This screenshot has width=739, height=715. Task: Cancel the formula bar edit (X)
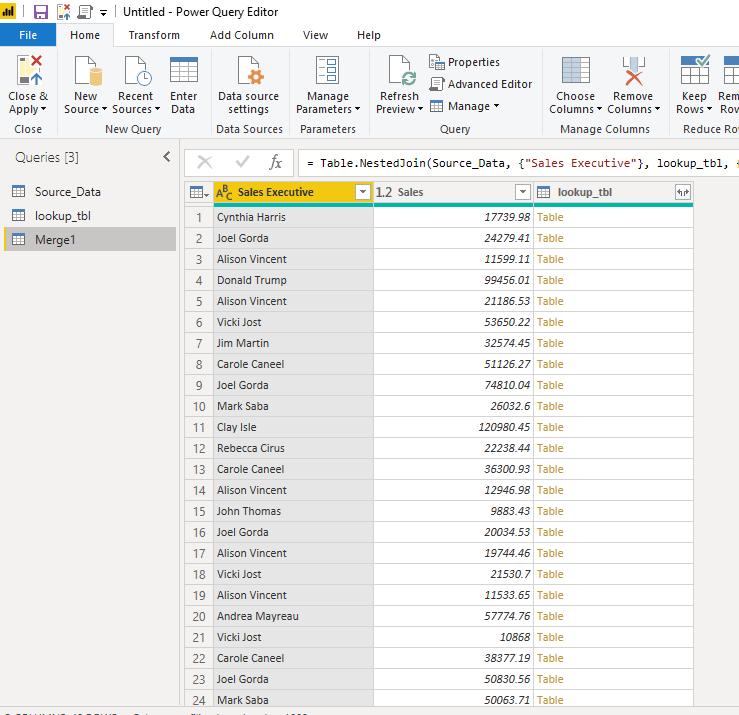tap(205, 163)
